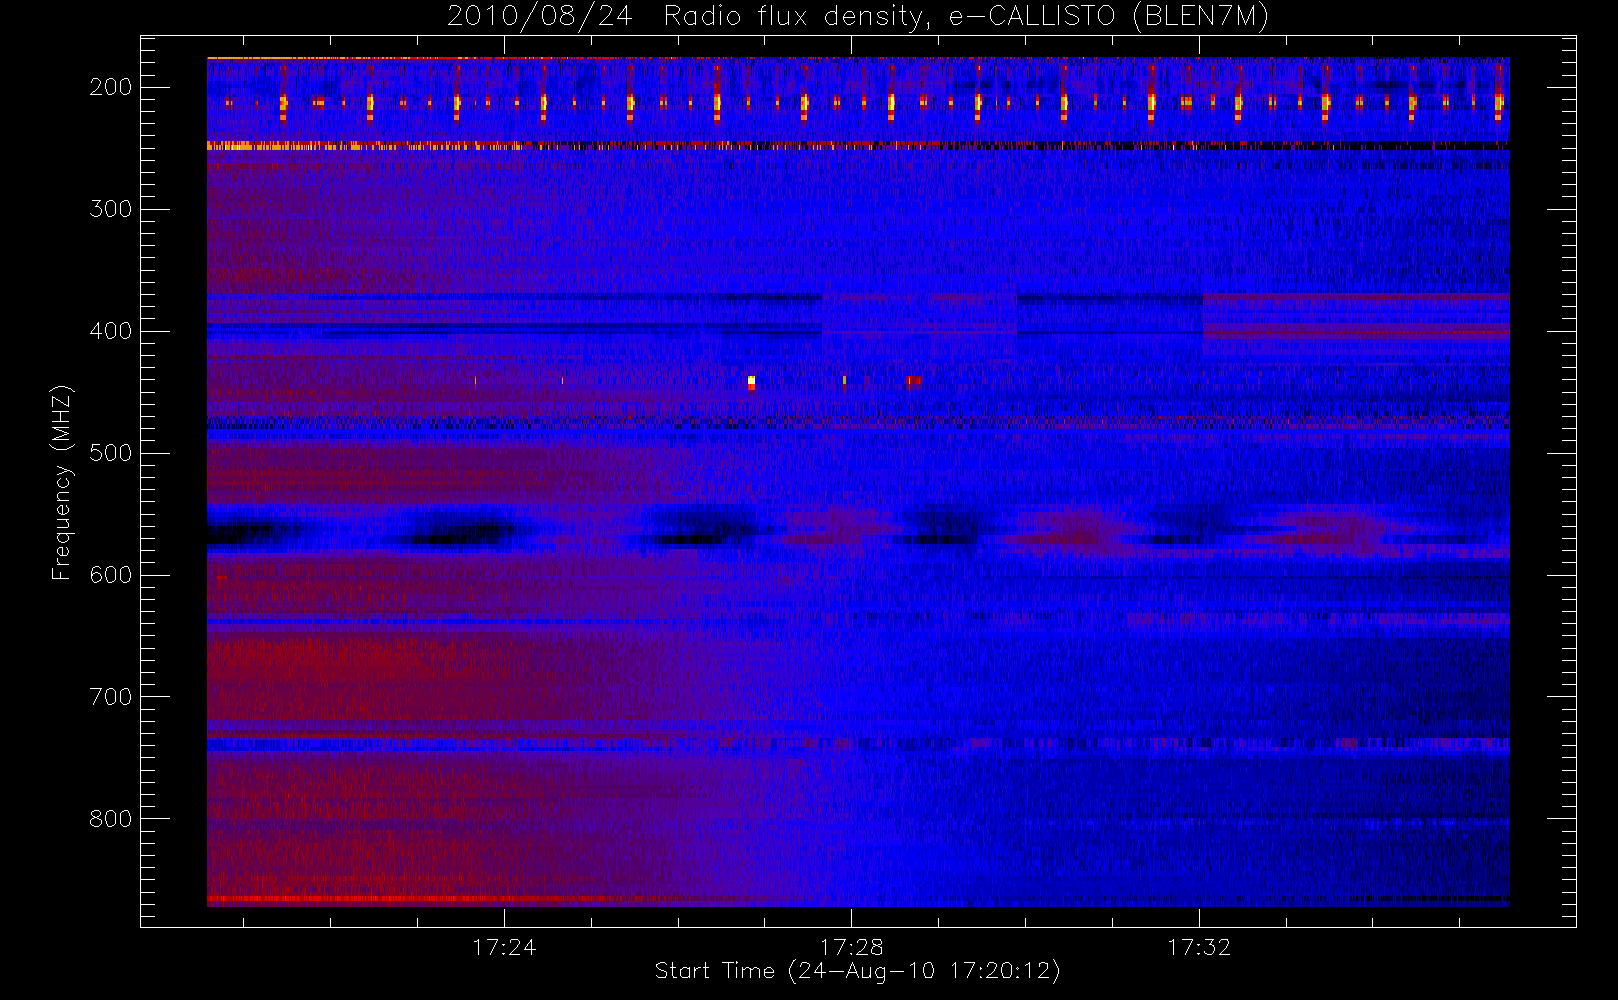
Task: Click the bright yellow burst near 440 MHz
Action: tap(752, 382)
